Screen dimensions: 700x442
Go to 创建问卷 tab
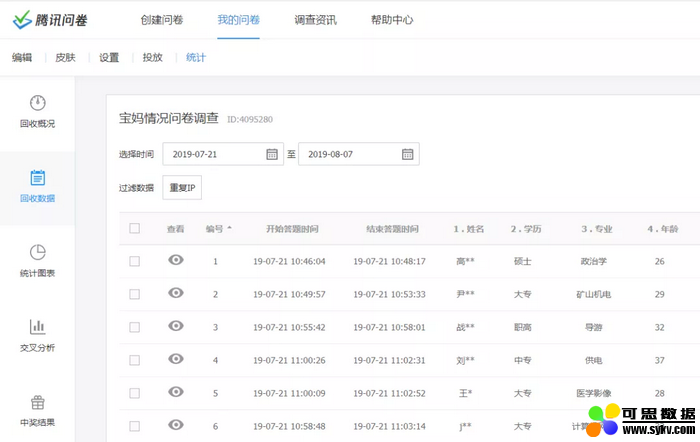click(162, 20)
